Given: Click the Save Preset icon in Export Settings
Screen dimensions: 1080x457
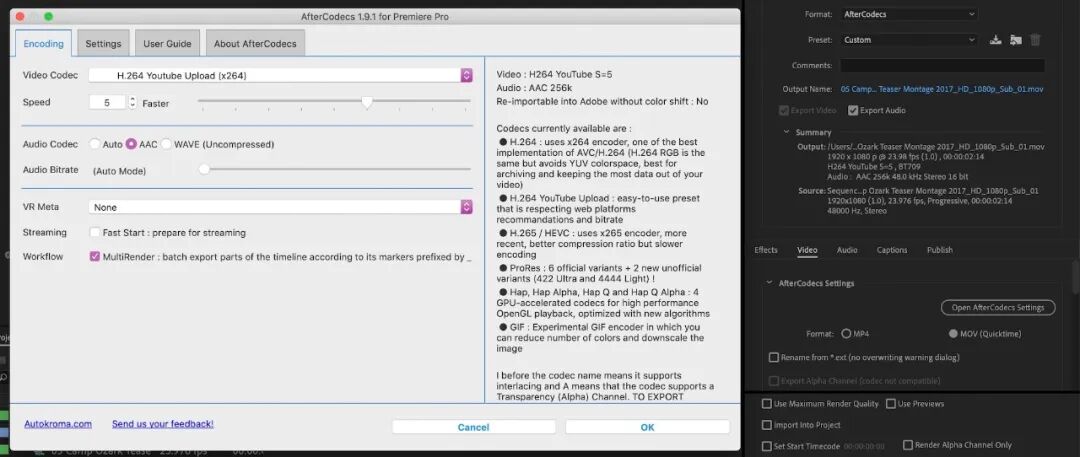Looking at the screenshot, I should 995,40.
